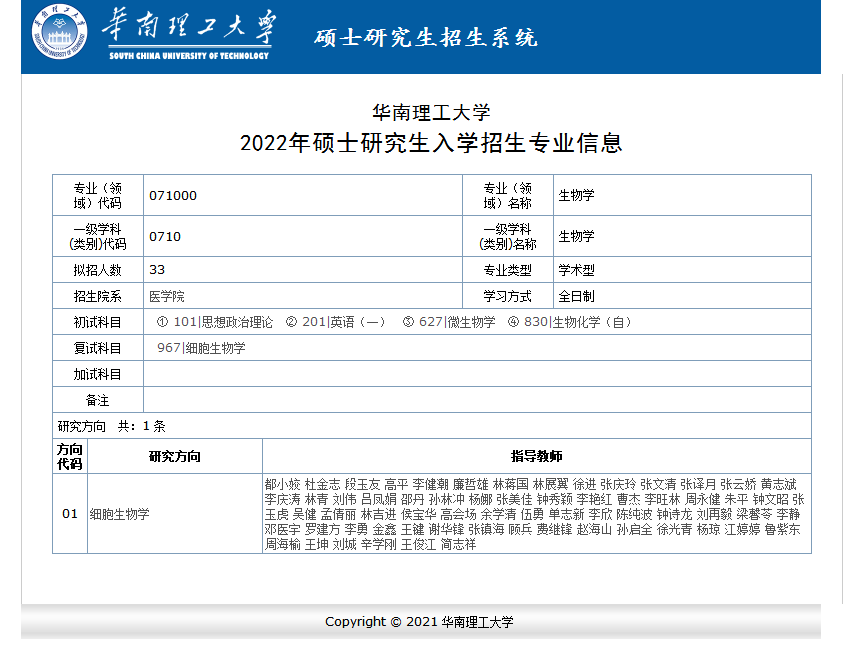Click the 学术型 major type value
849x650 pixels.
576,270
